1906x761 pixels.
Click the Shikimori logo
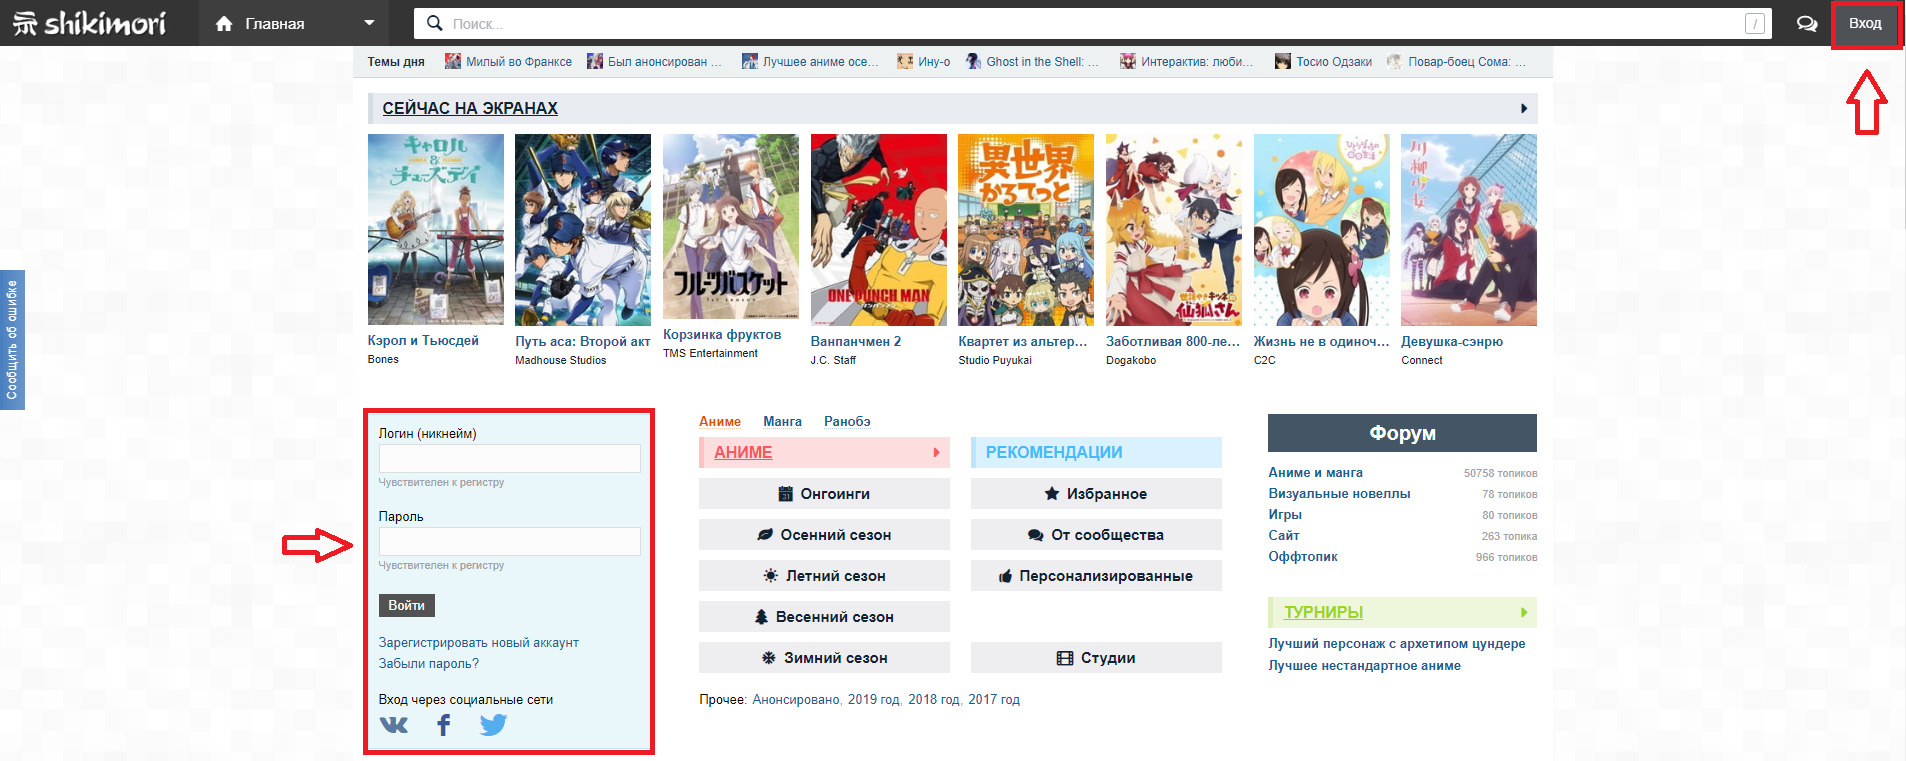point(90,23)
